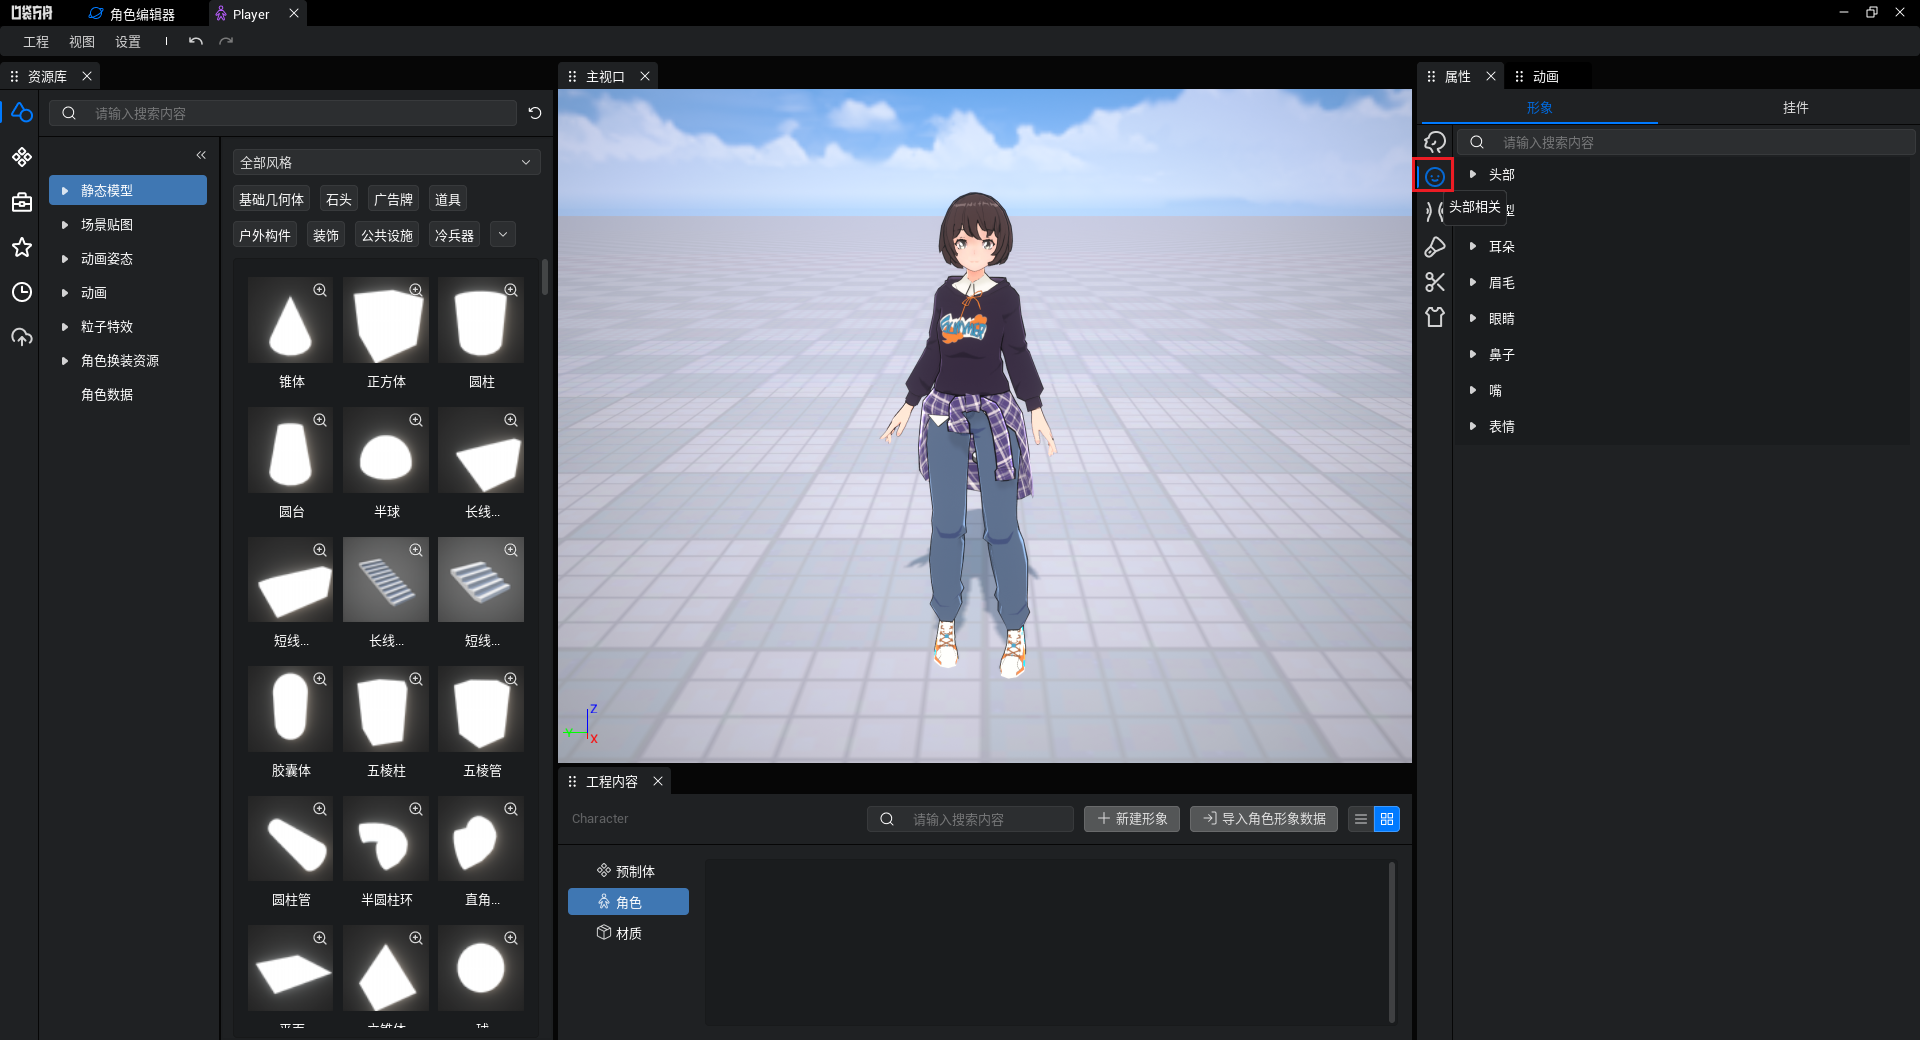Switch to the 角色编辑器 tab
1920x1040 pixels.
(132, 14)
